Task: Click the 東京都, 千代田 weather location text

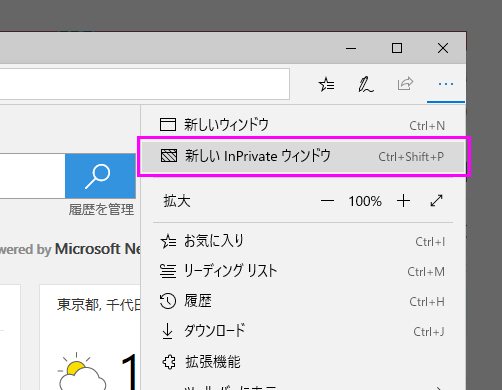Action: tap(99, 305)
